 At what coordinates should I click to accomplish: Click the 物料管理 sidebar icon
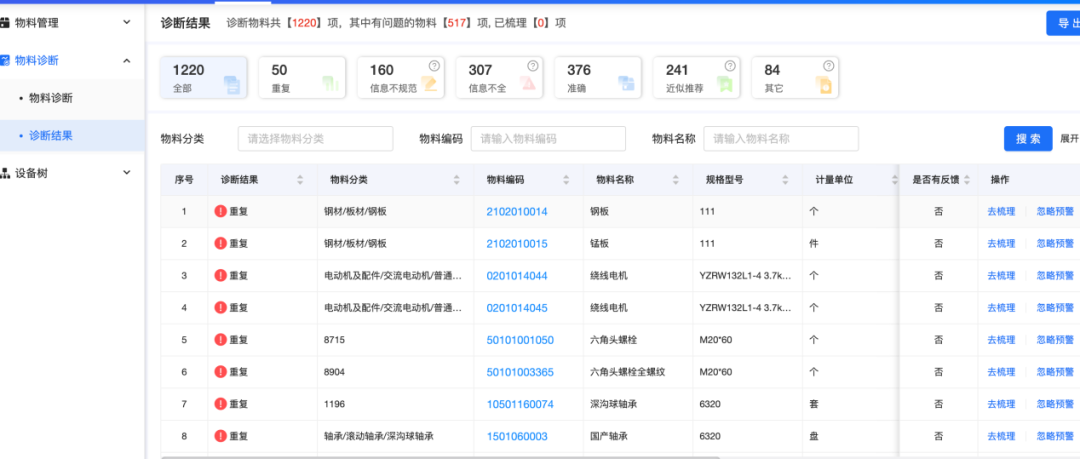coord(4,23)
